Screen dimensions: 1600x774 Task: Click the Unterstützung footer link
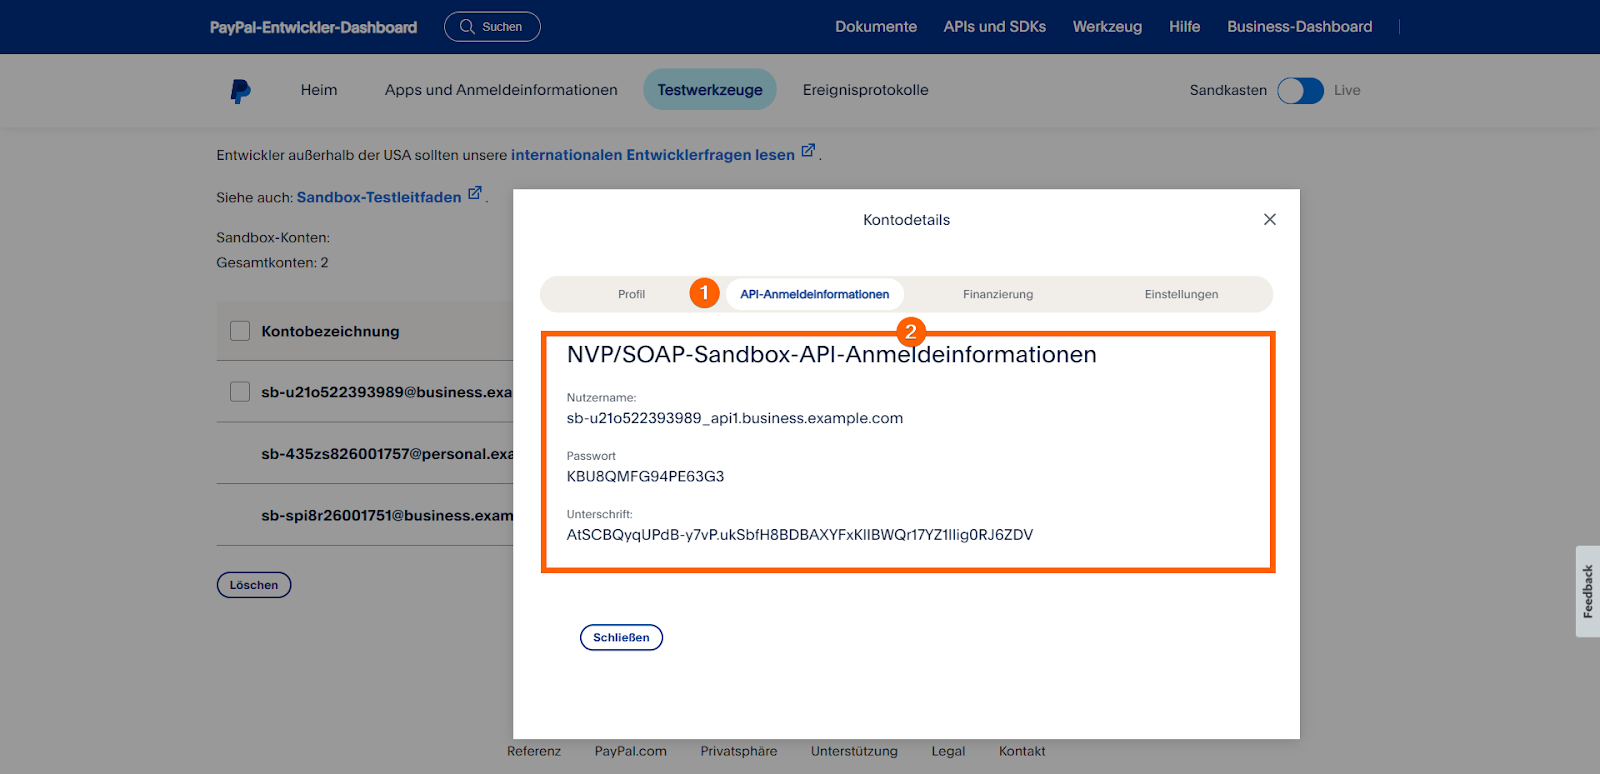point(854,751)
